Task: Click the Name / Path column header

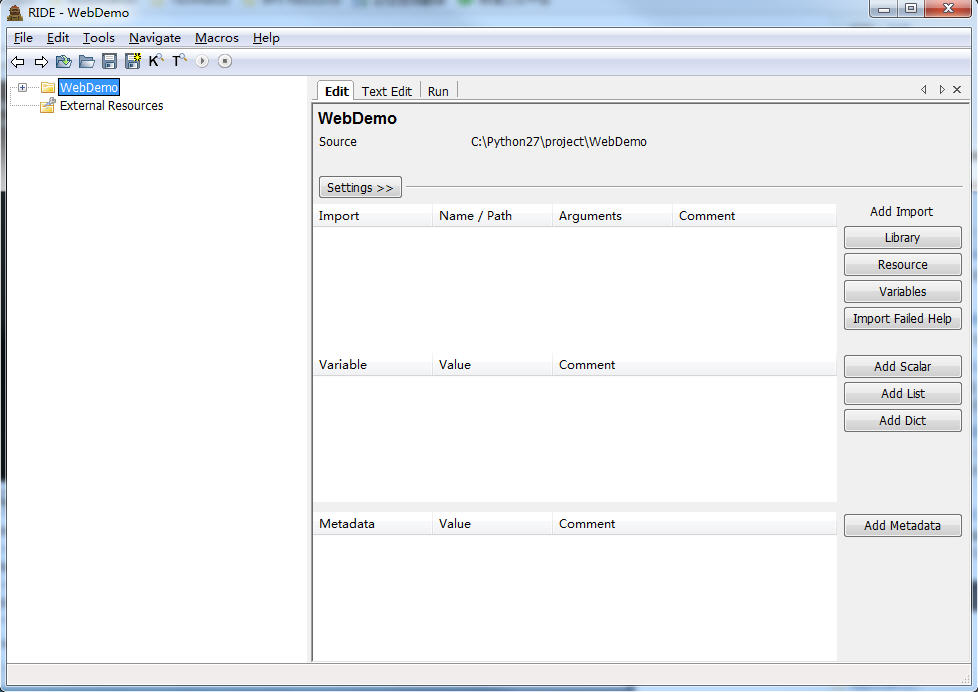Action: (493, 215)
